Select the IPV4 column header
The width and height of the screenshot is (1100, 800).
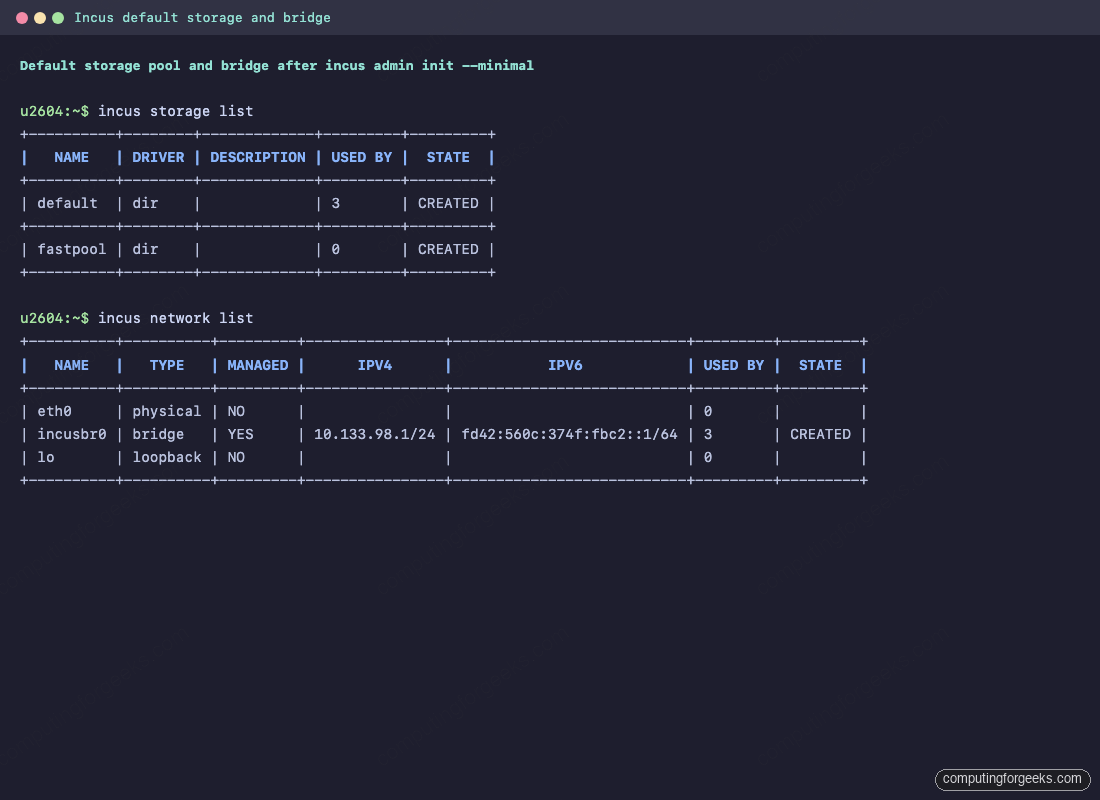[x=375, y=366]
